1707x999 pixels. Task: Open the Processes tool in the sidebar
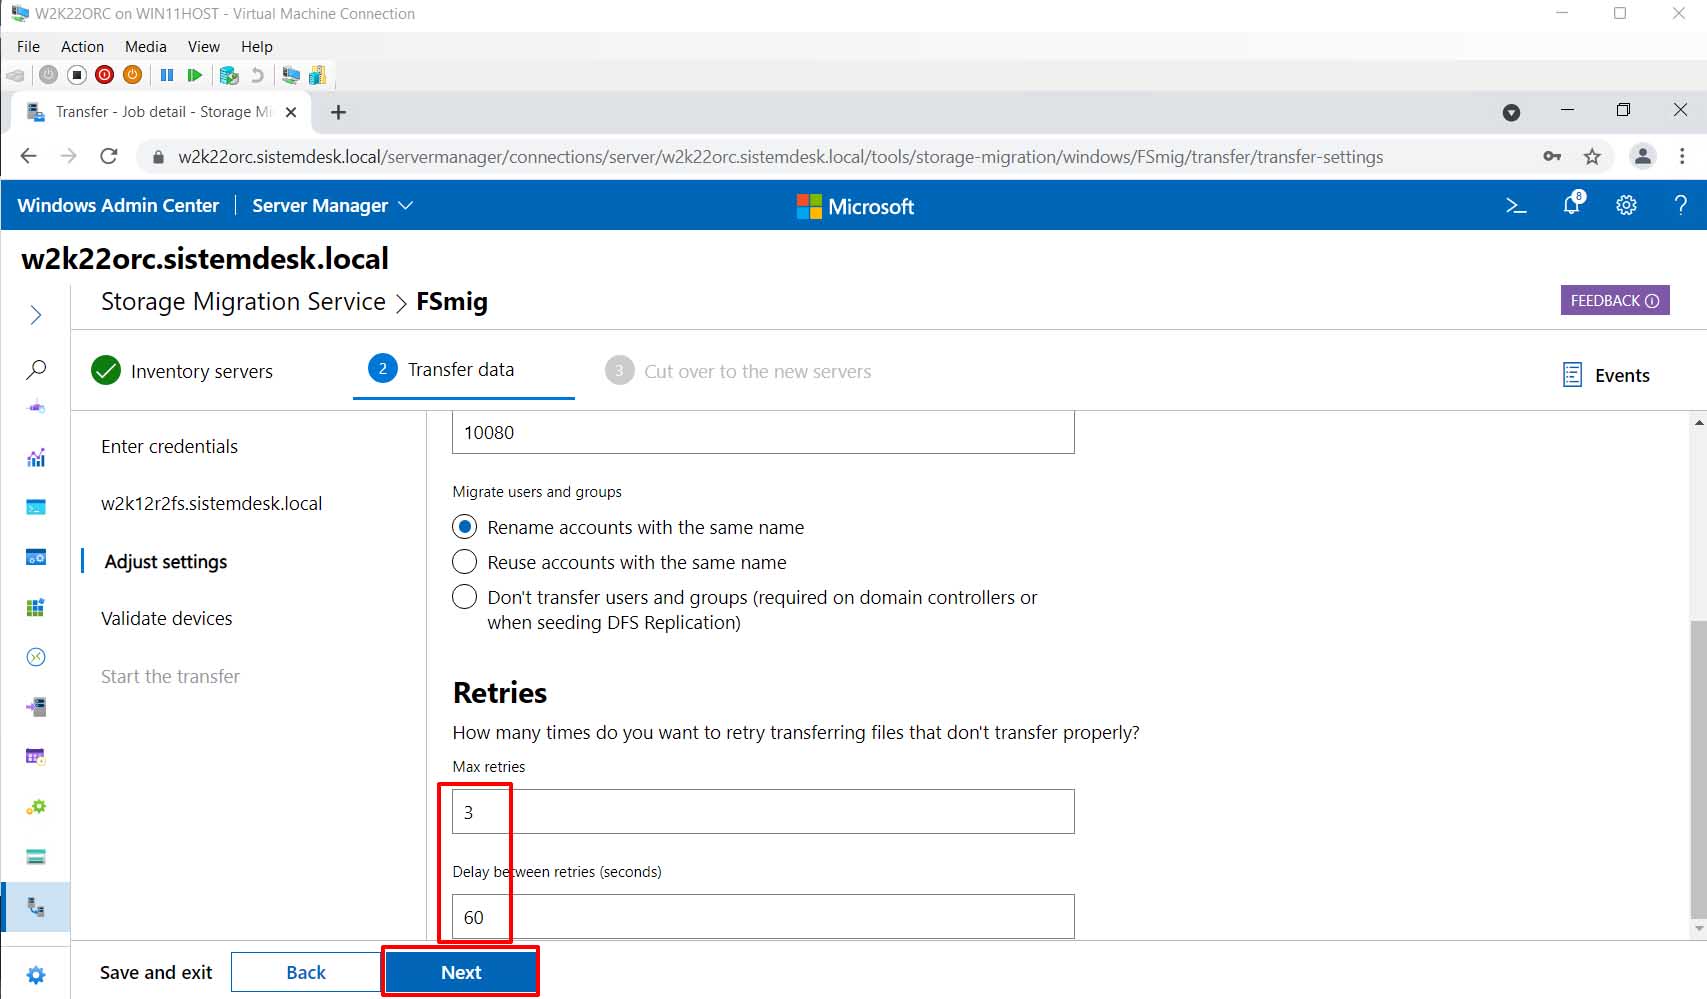click(x=36, y=557)
